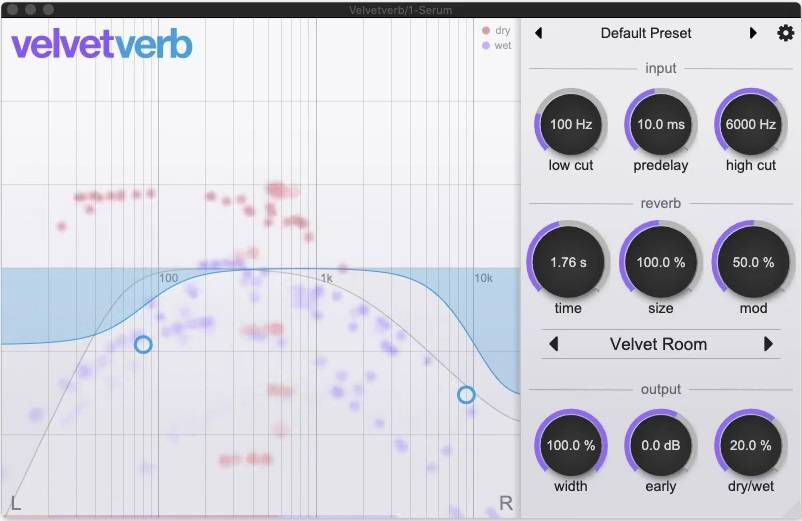Open the Default Preset menu
Viewport: 802px width, 521px height.
click(646, 33)
